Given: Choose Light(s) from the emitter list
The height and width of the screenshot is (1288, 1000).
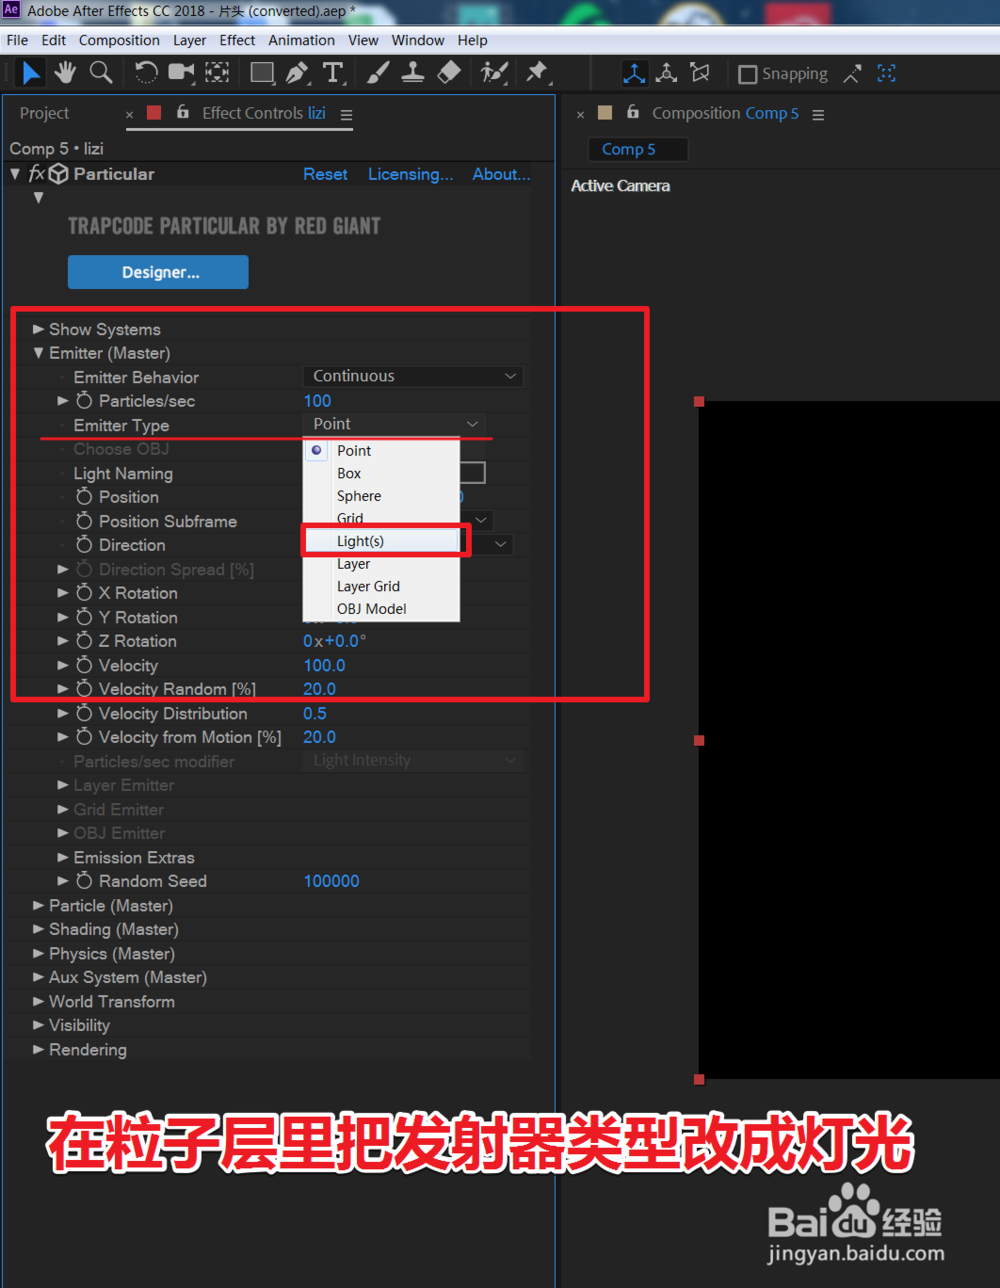Looking at the screenshot, I should click(x=380, y=541).
